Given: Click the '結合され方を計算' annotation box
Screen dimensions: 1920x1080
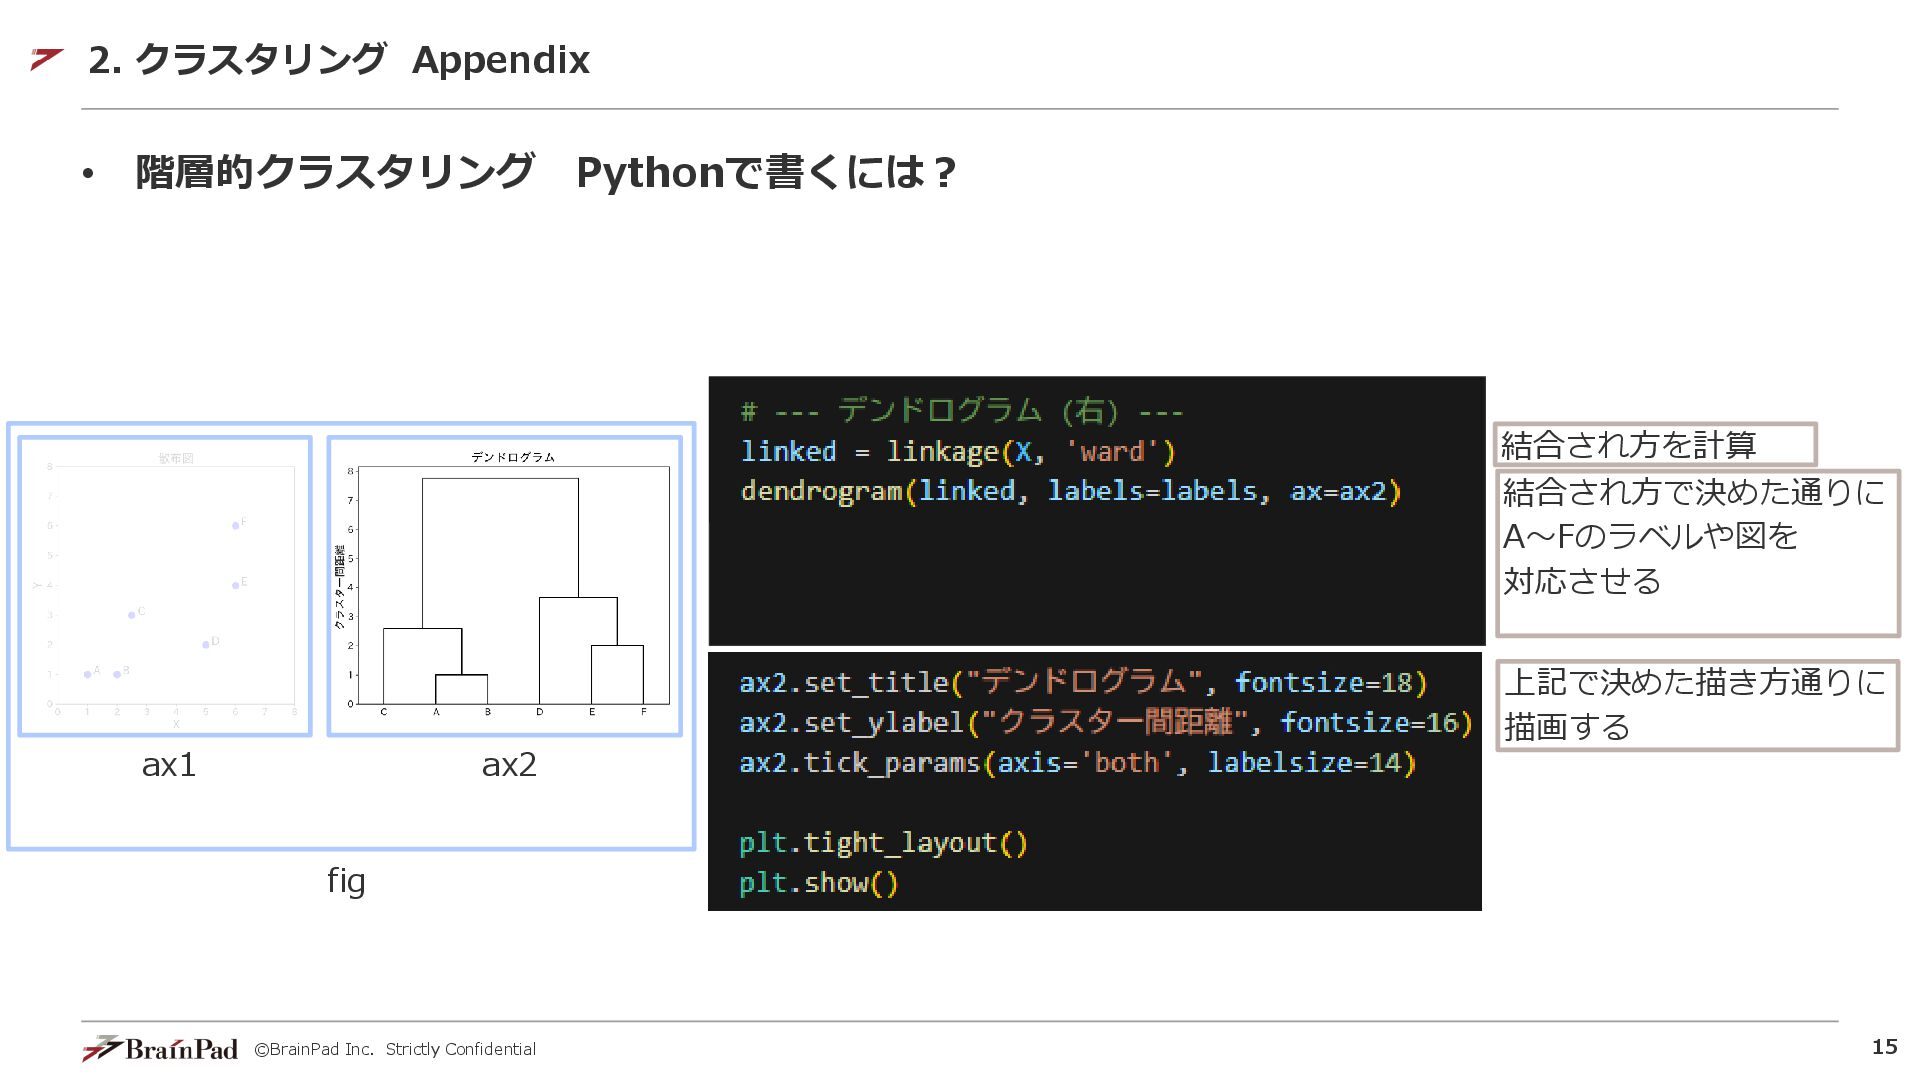Looking at the screenshot, I should pyautogui.click(x=1655, y=445).
